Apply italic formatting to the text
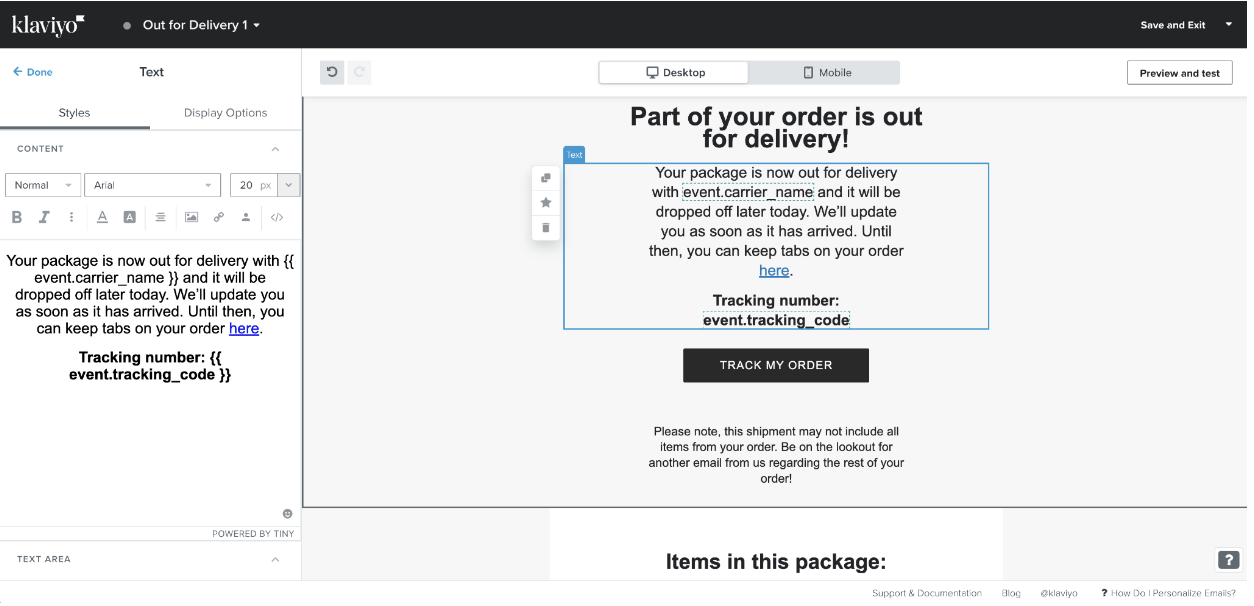The image size is (1254, 606). click(44, 217)
